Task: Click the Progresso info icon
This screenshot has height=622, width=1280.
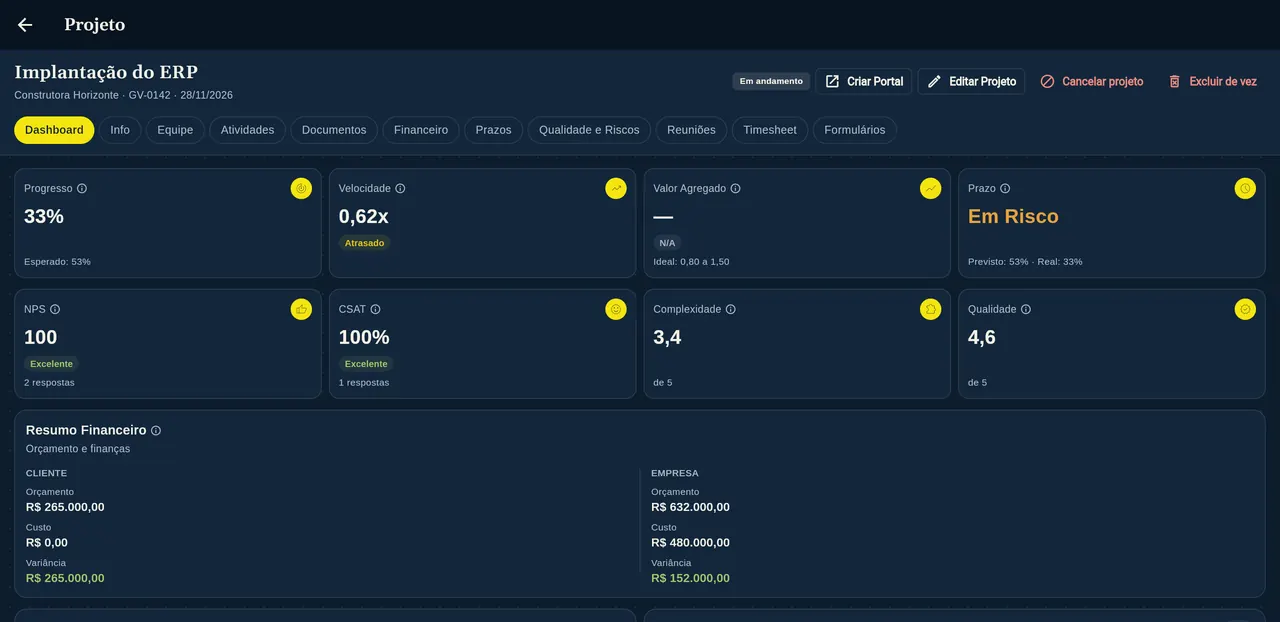Action: click(x=82, y=188)
